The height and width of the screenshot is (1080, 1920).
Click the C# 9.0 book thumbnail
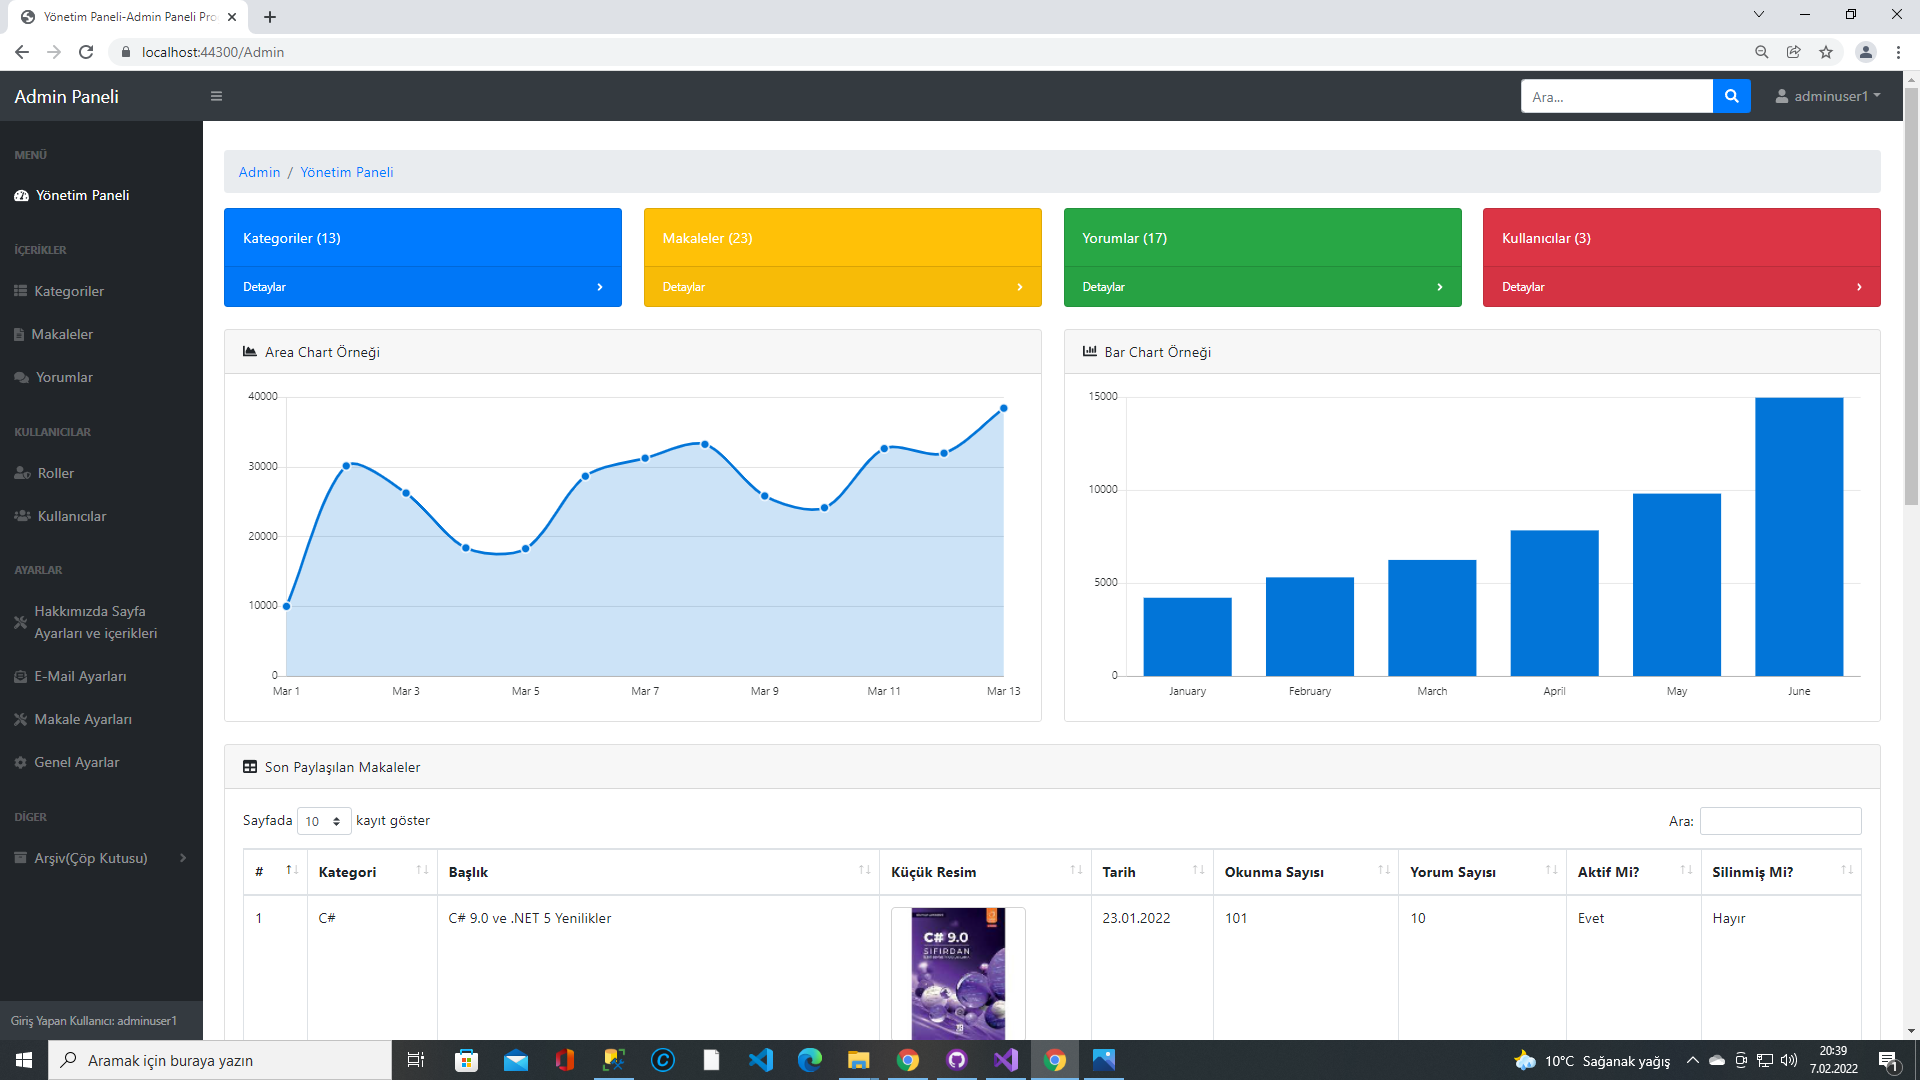[958, 973]
